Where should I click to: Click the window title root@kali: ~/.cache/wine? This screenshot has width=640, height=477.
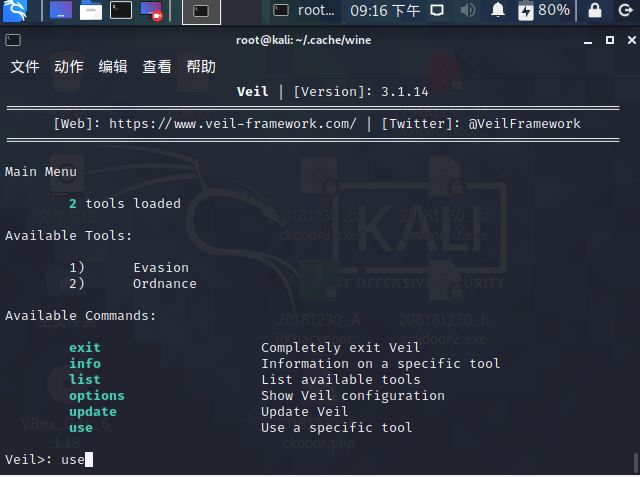[x=304, y=40]
